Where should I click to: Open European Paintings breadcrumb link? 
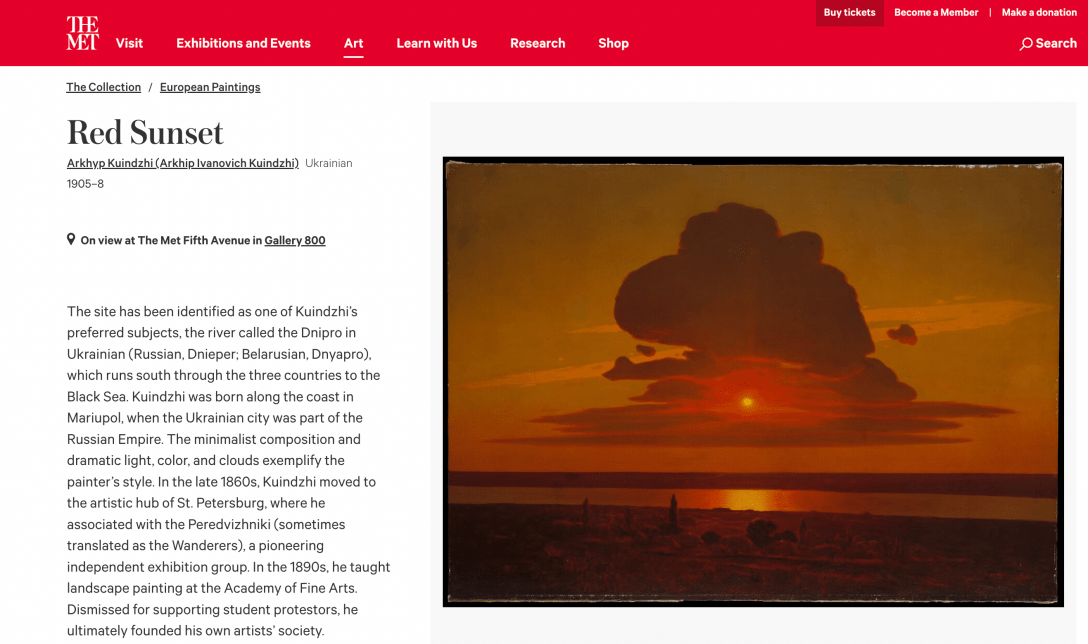tap(210, 87)
